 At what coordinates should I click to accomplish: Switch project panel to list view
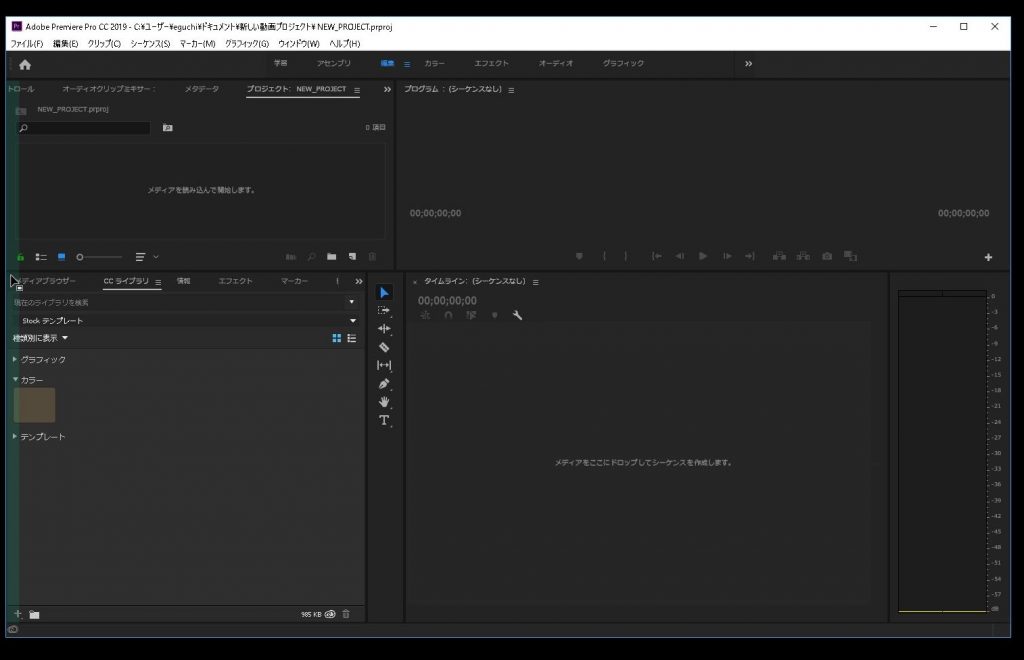point(41,257)
